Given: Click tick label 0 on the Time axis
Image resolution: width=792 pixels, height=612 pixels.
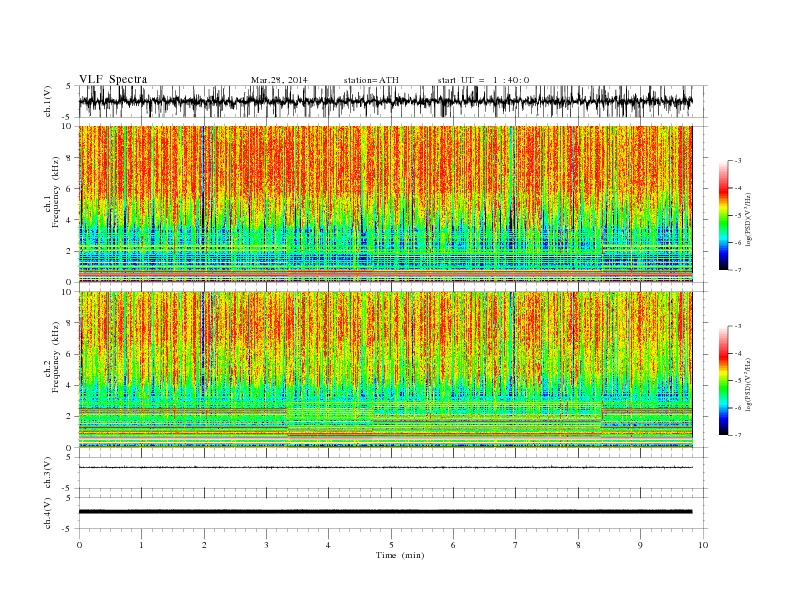Looking at the screenshot, I should (x=79, y=545).
